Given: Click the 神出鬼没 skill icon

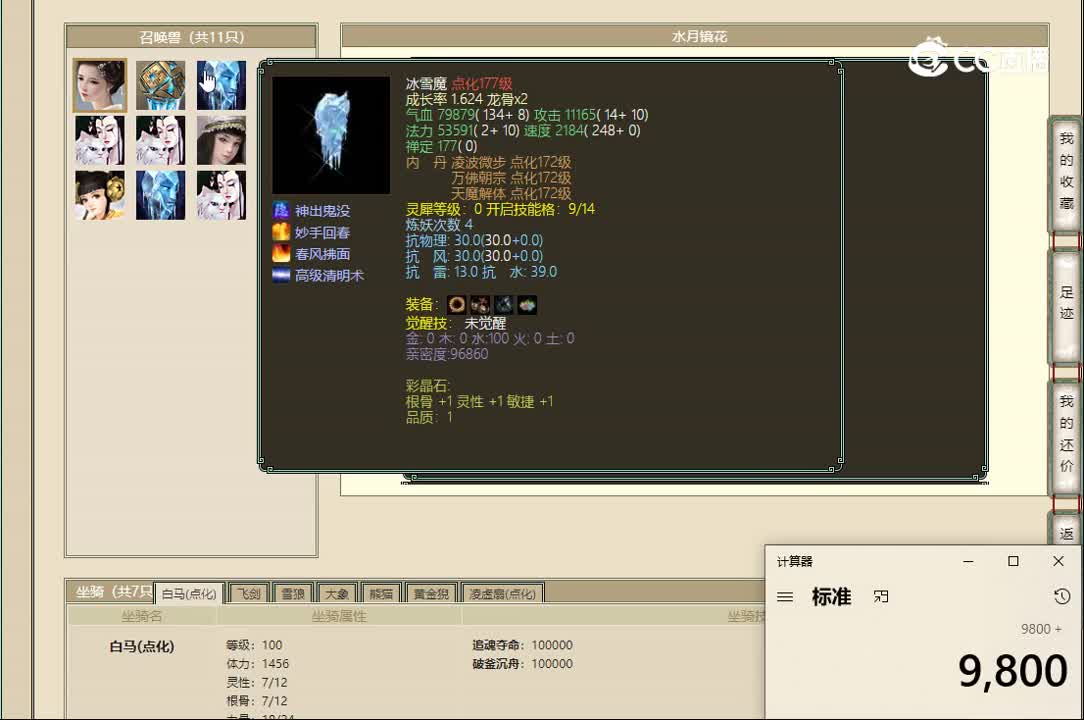Looking at the screenshot, I should point(281,210).
